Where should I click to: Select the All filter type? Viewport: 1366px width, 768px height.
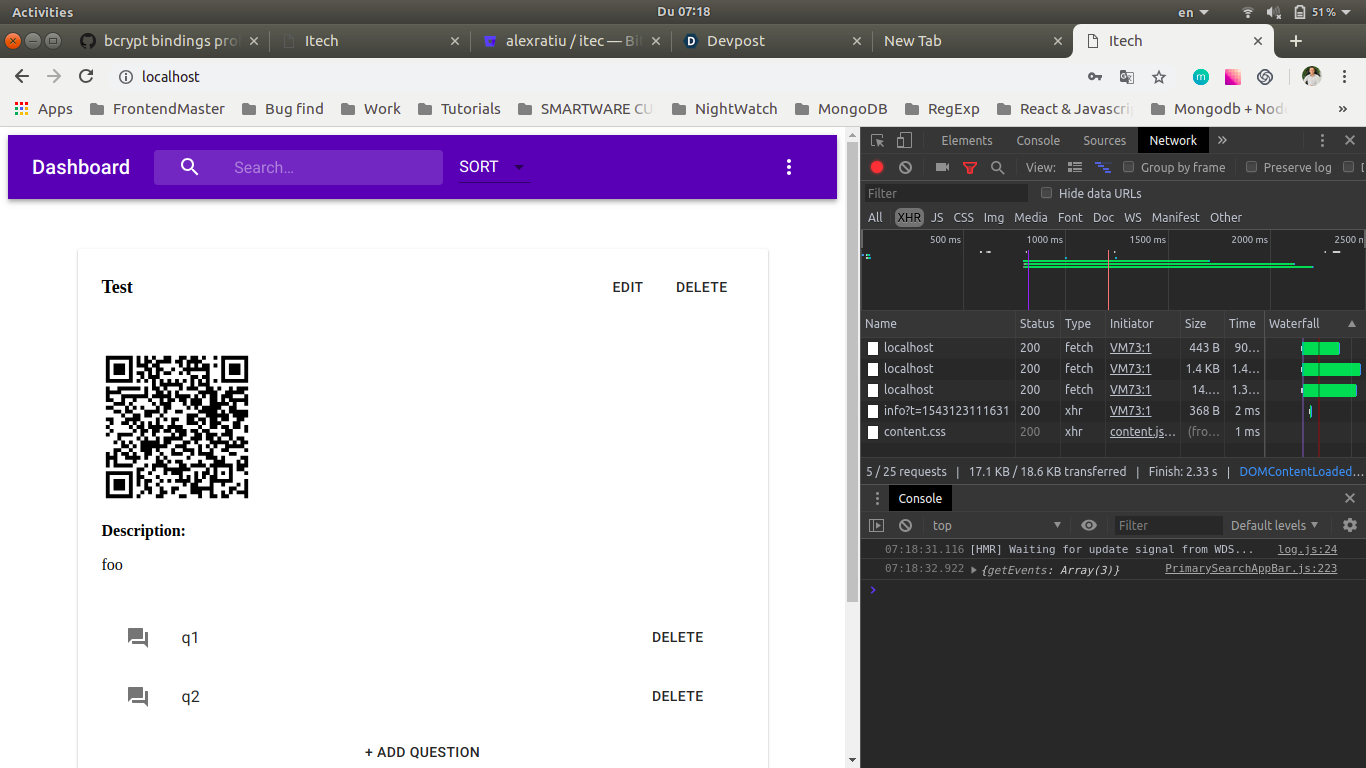click(x=875, y=217)
